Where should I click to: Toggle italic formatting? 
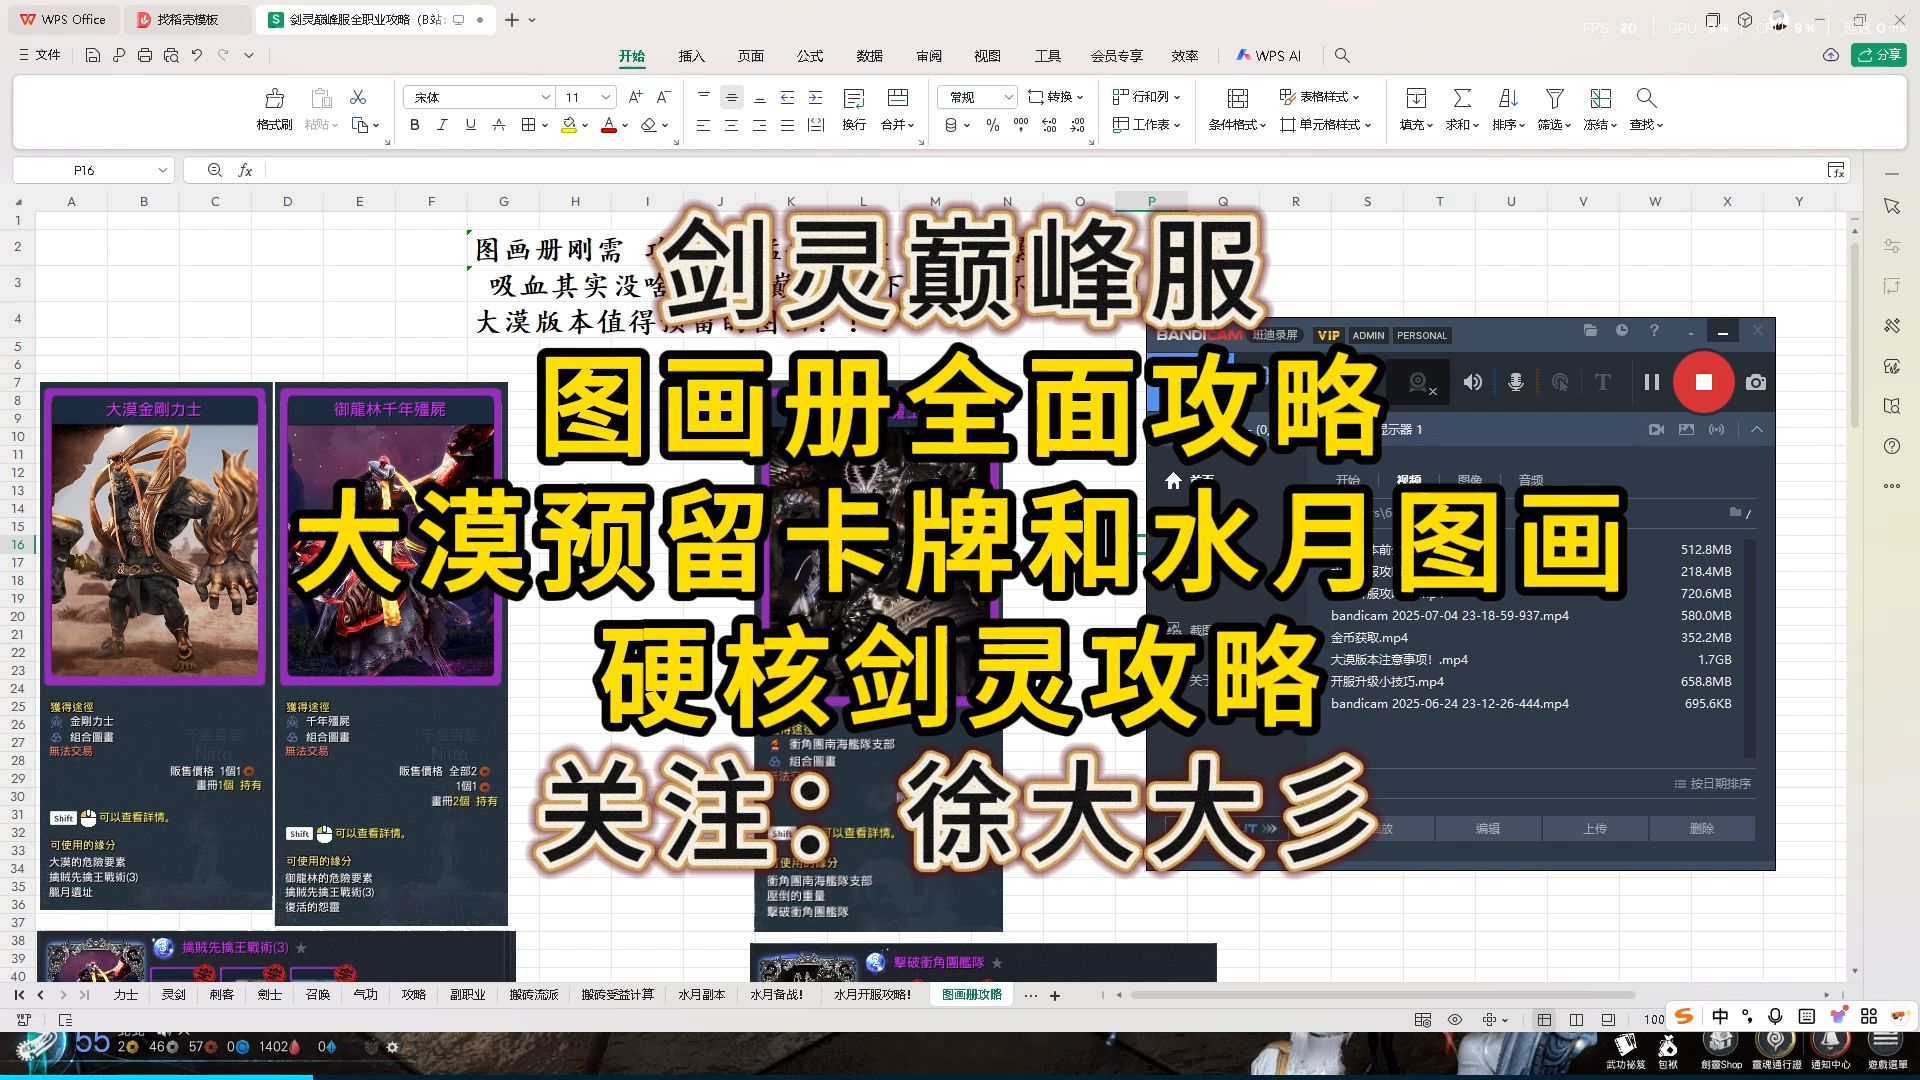(442, 125)
